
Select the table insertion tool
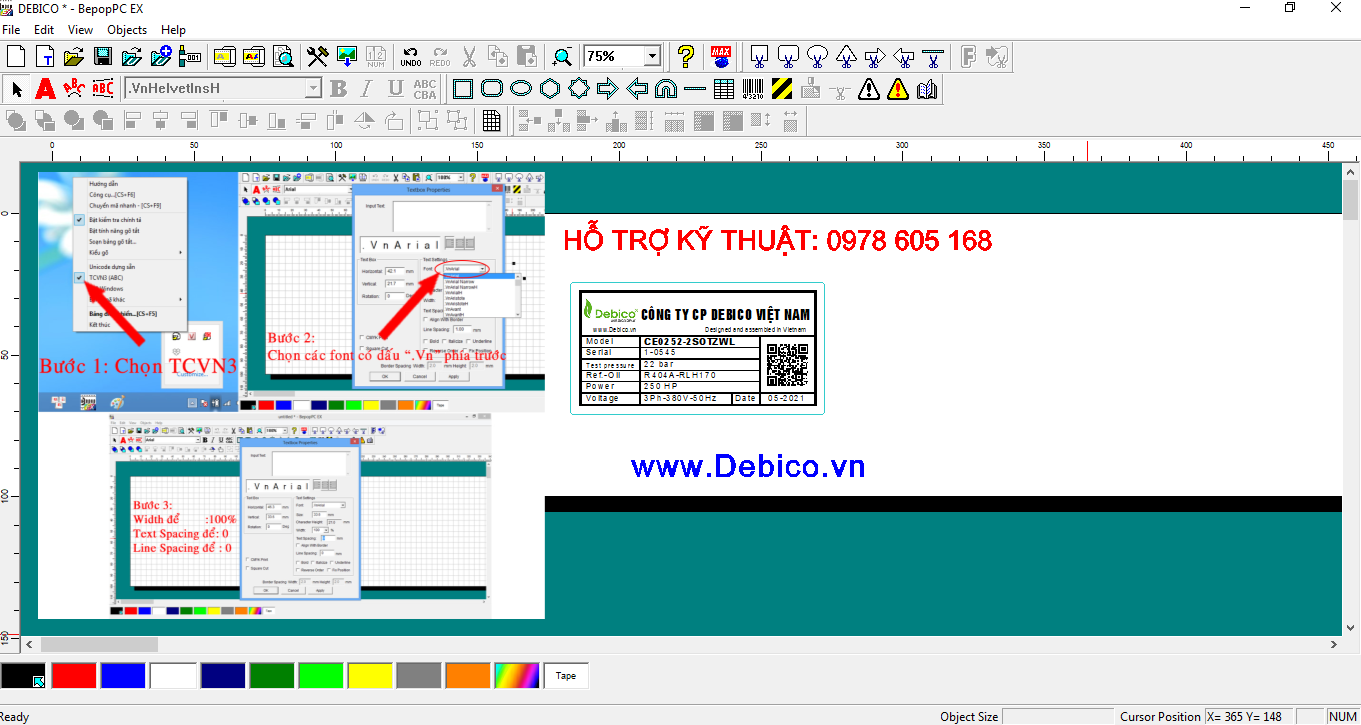click(722, 89)
